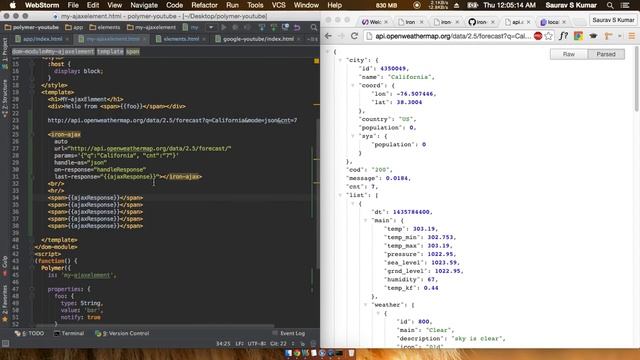Click Git branch widget in status bar
640x360 pixels.
click(x=279, y=344)
